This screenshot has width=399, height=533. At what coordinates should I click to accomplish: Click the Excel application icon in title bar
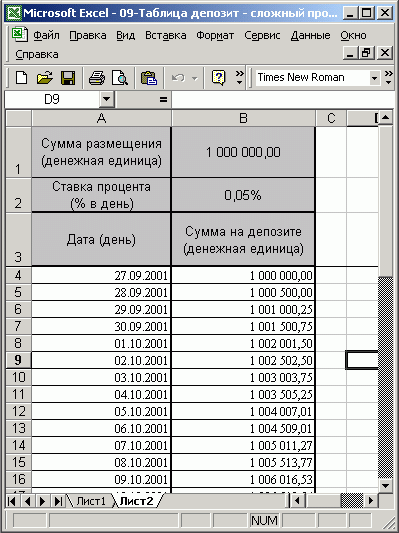click(14, 13)
